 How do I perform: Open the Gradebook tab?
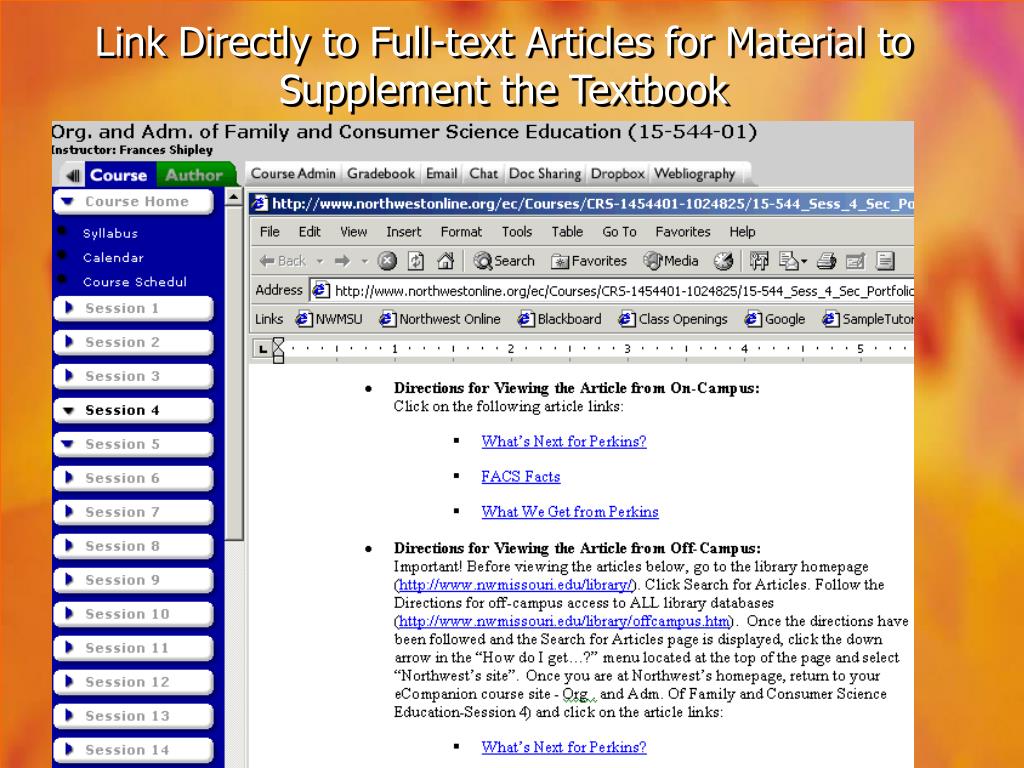pos(381,173)
